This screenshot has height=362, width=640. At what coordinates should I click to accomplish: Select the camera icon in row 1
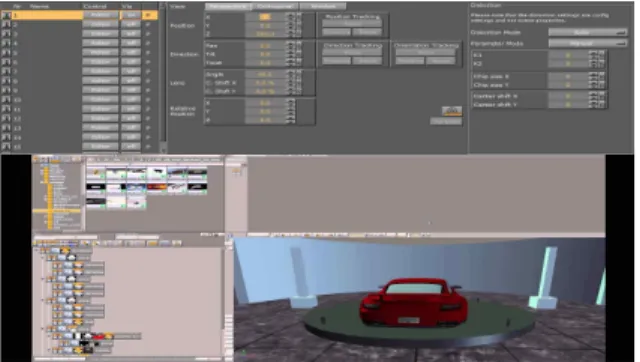click(6, 16)
